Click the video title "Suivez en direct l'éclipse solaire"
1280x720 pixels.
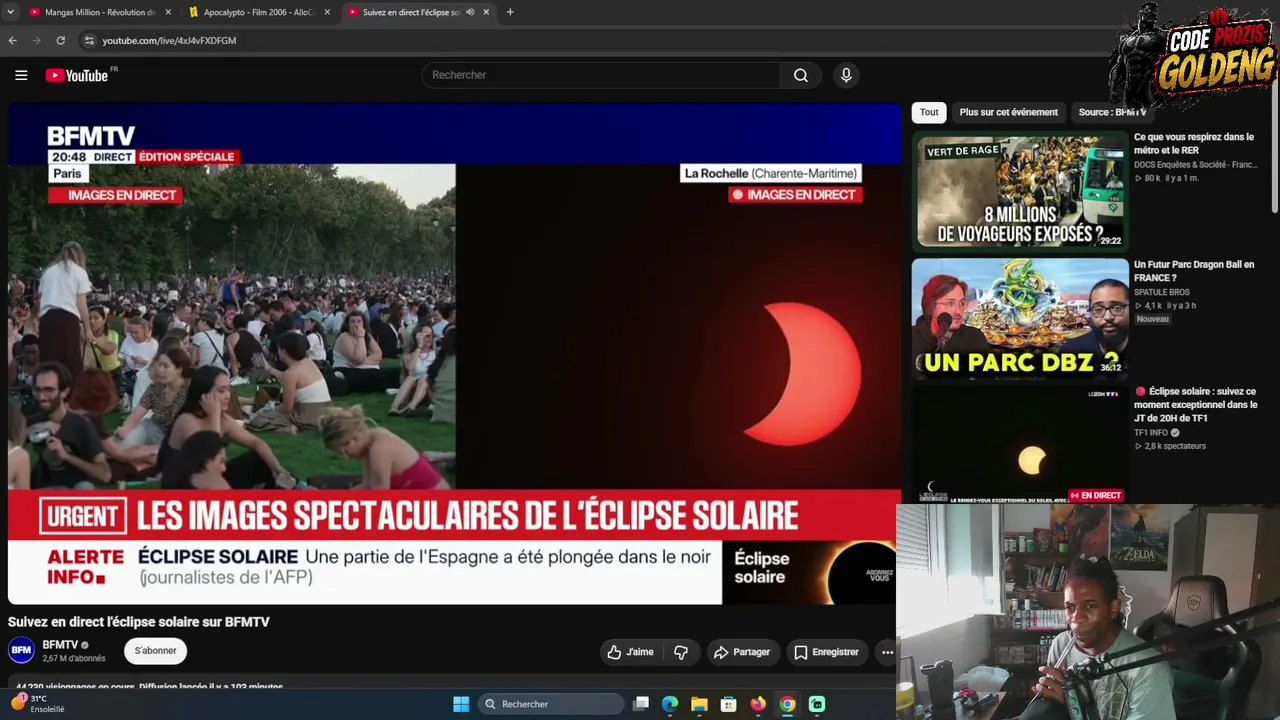tap(139, 622)
